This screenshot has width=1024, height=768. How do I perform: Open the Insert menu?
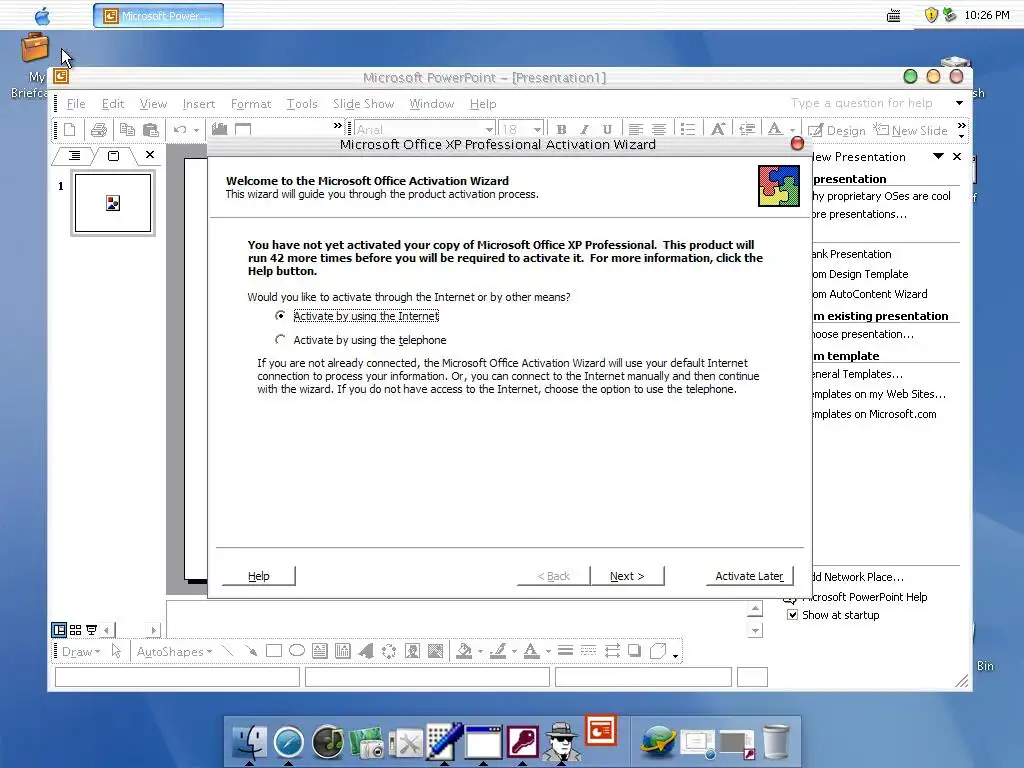coord(199,104)
